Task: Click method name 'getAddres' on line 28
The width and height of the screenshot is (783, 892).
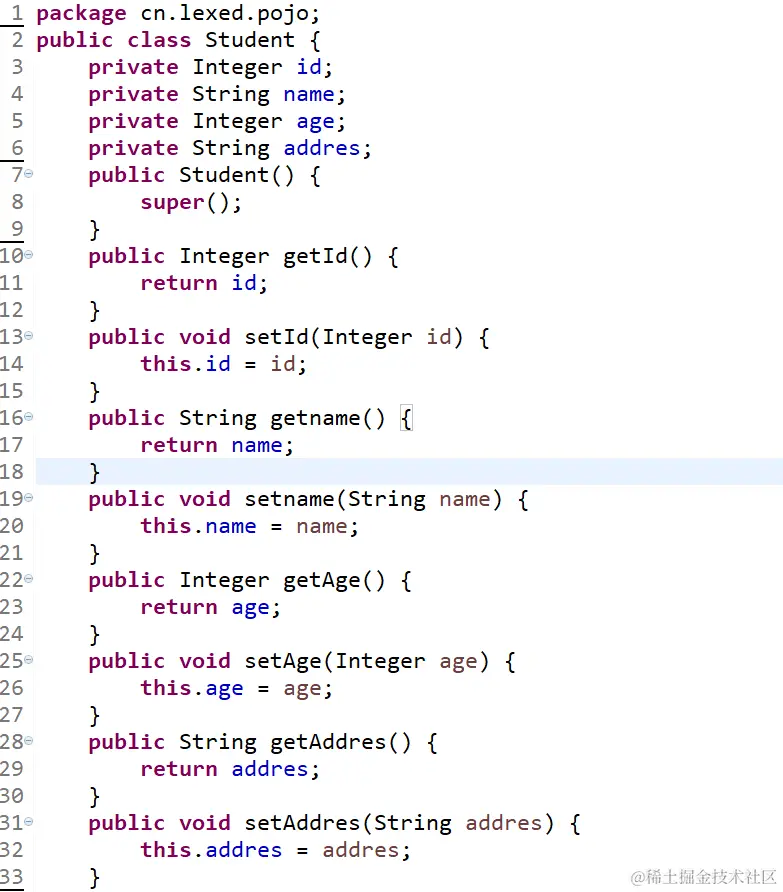Action: pos(328,742)
